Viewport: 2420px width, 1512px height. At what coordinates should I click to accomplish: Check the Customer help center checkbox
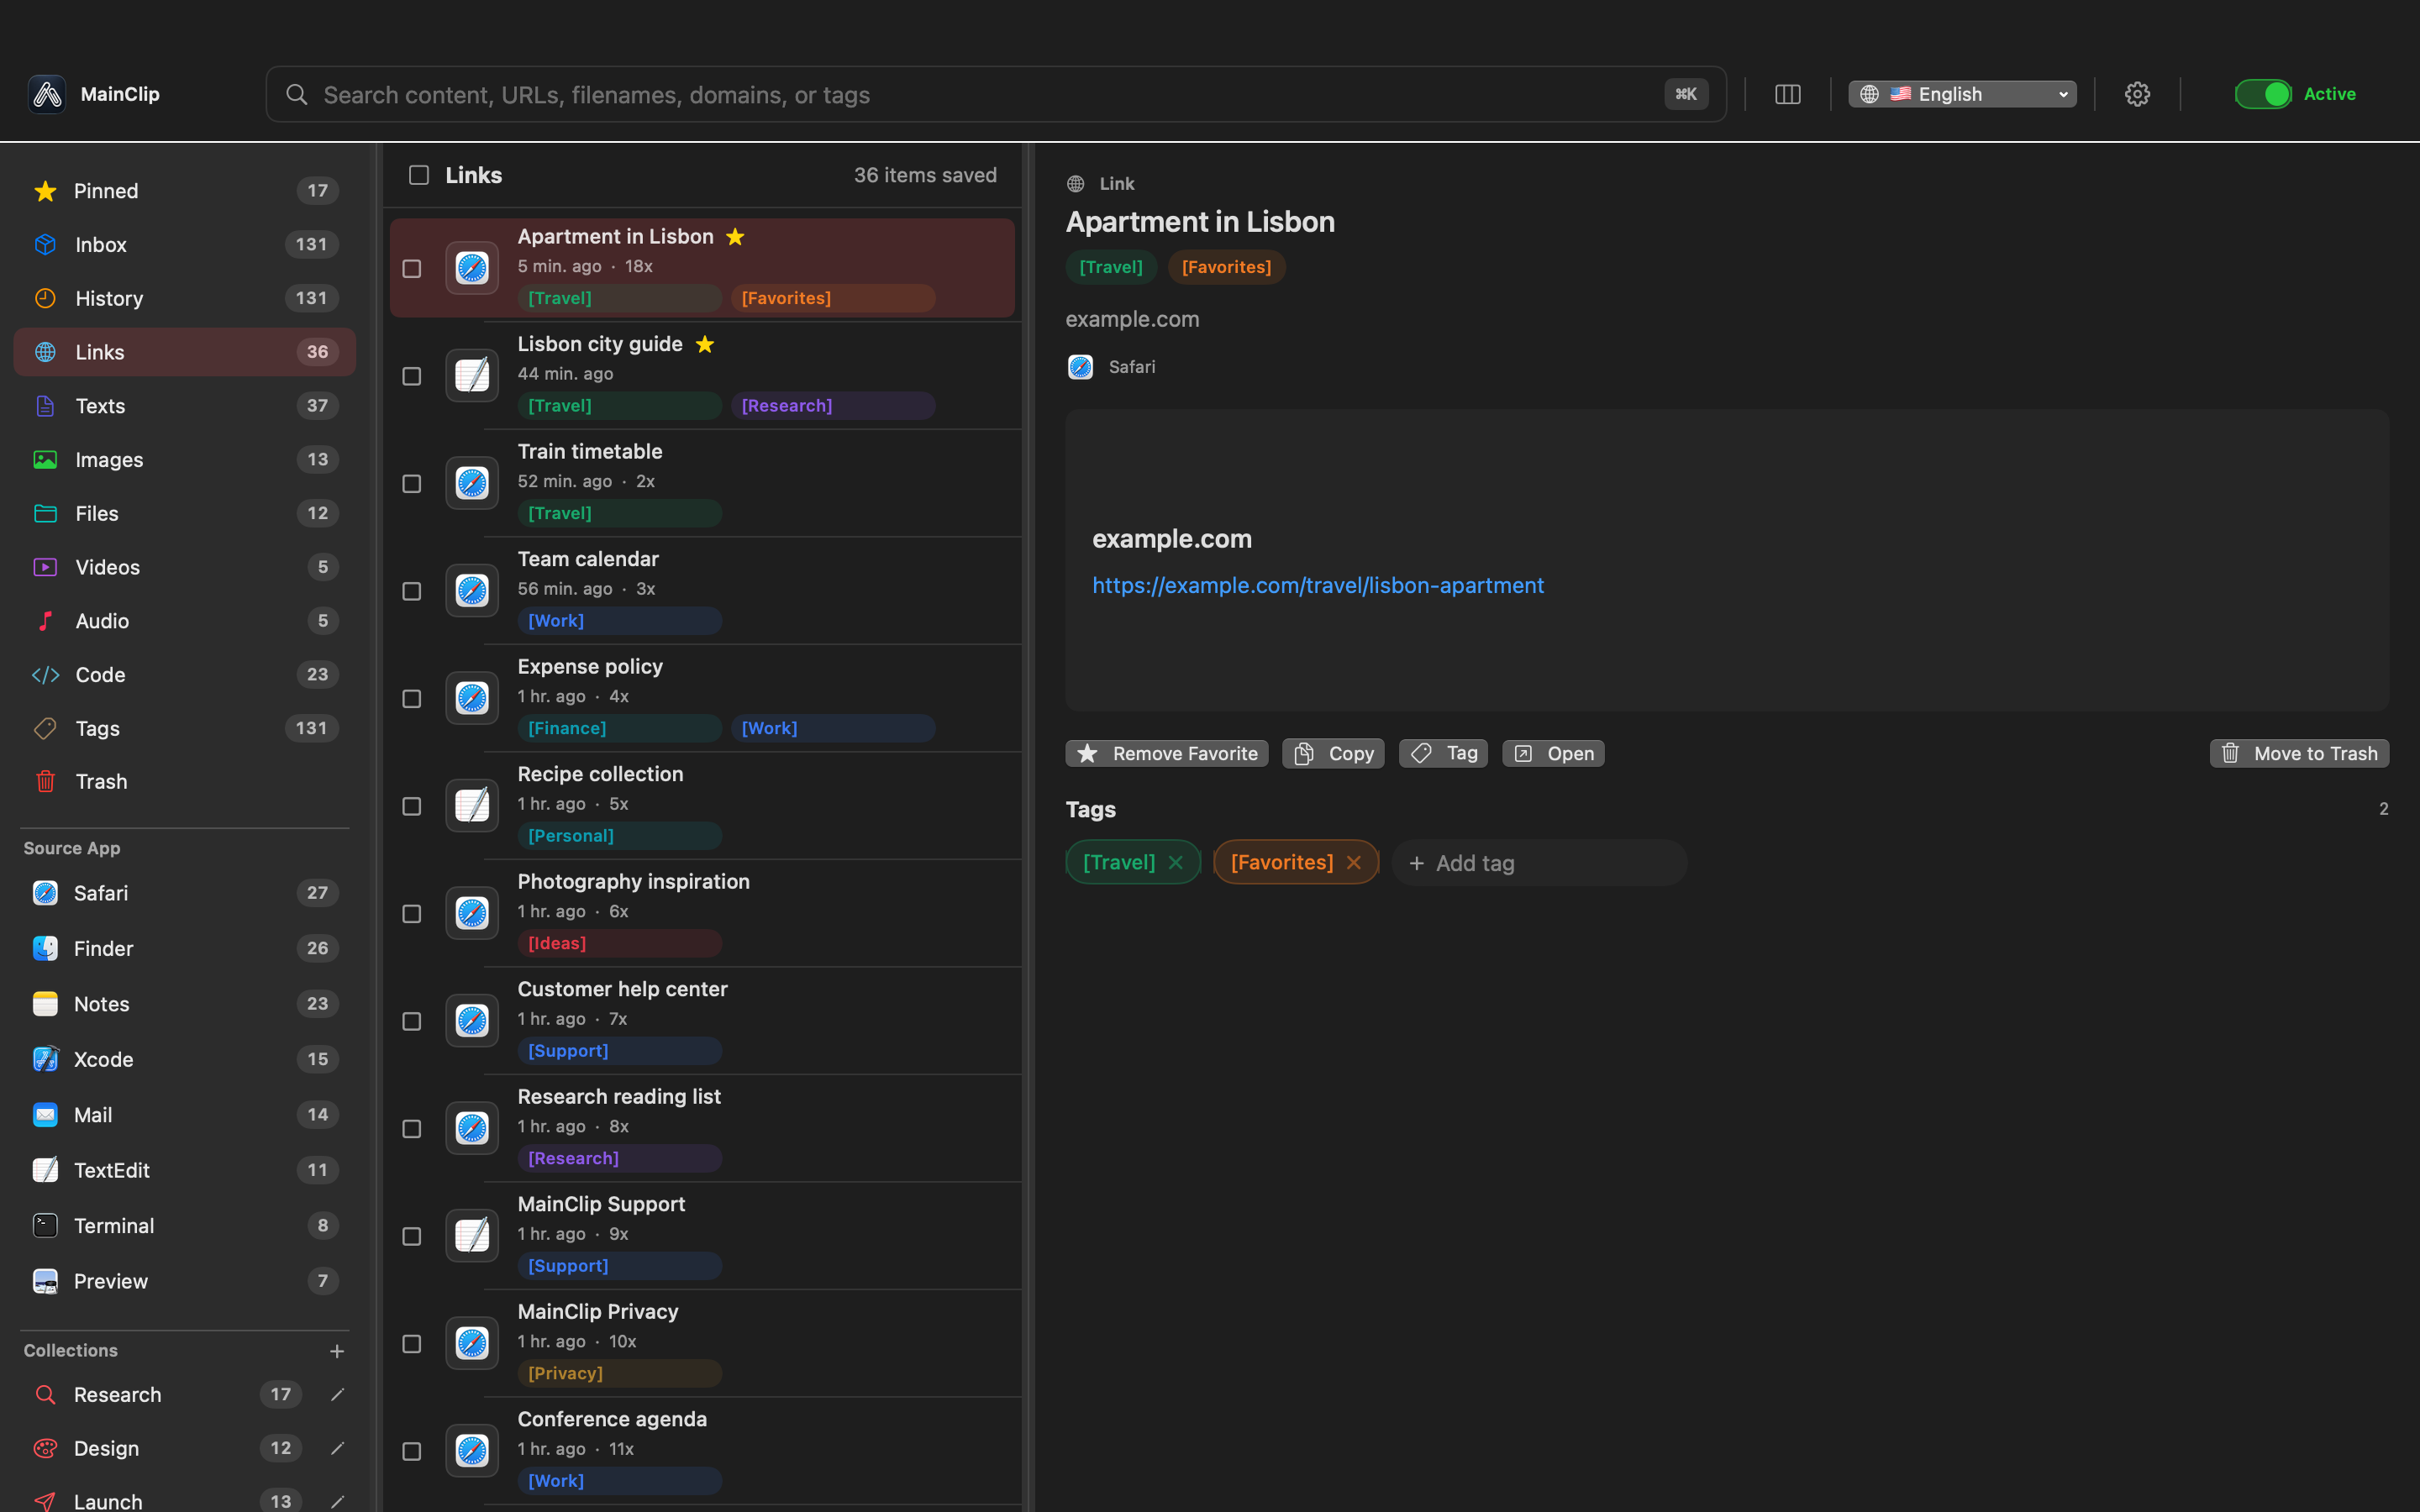(x=412, y=1021)
